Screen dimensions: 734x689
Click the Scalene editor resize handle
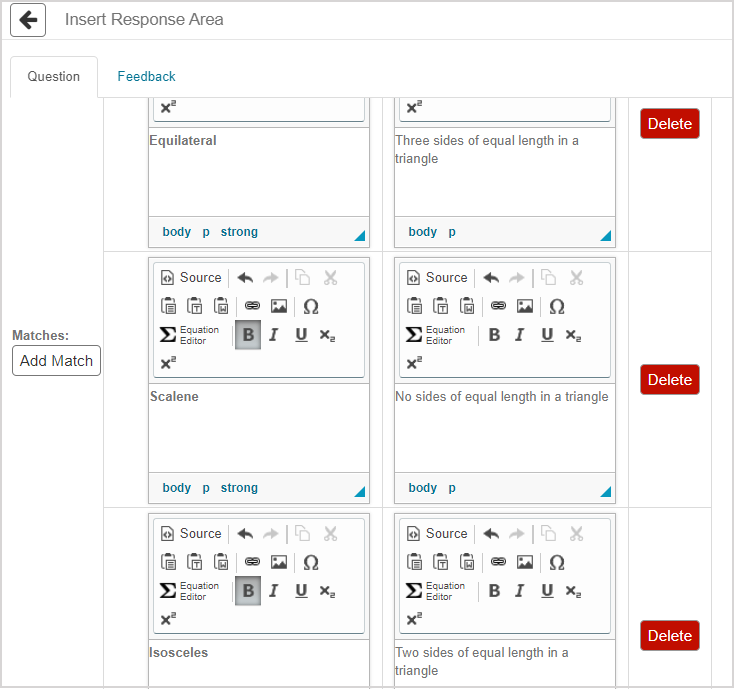point(359,491)
